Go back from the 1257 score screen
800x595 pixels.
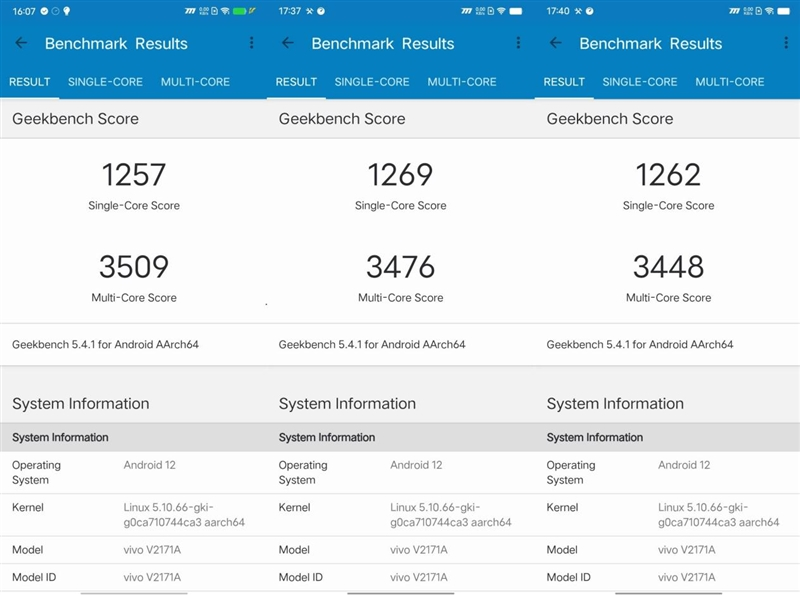click(21, 43)
